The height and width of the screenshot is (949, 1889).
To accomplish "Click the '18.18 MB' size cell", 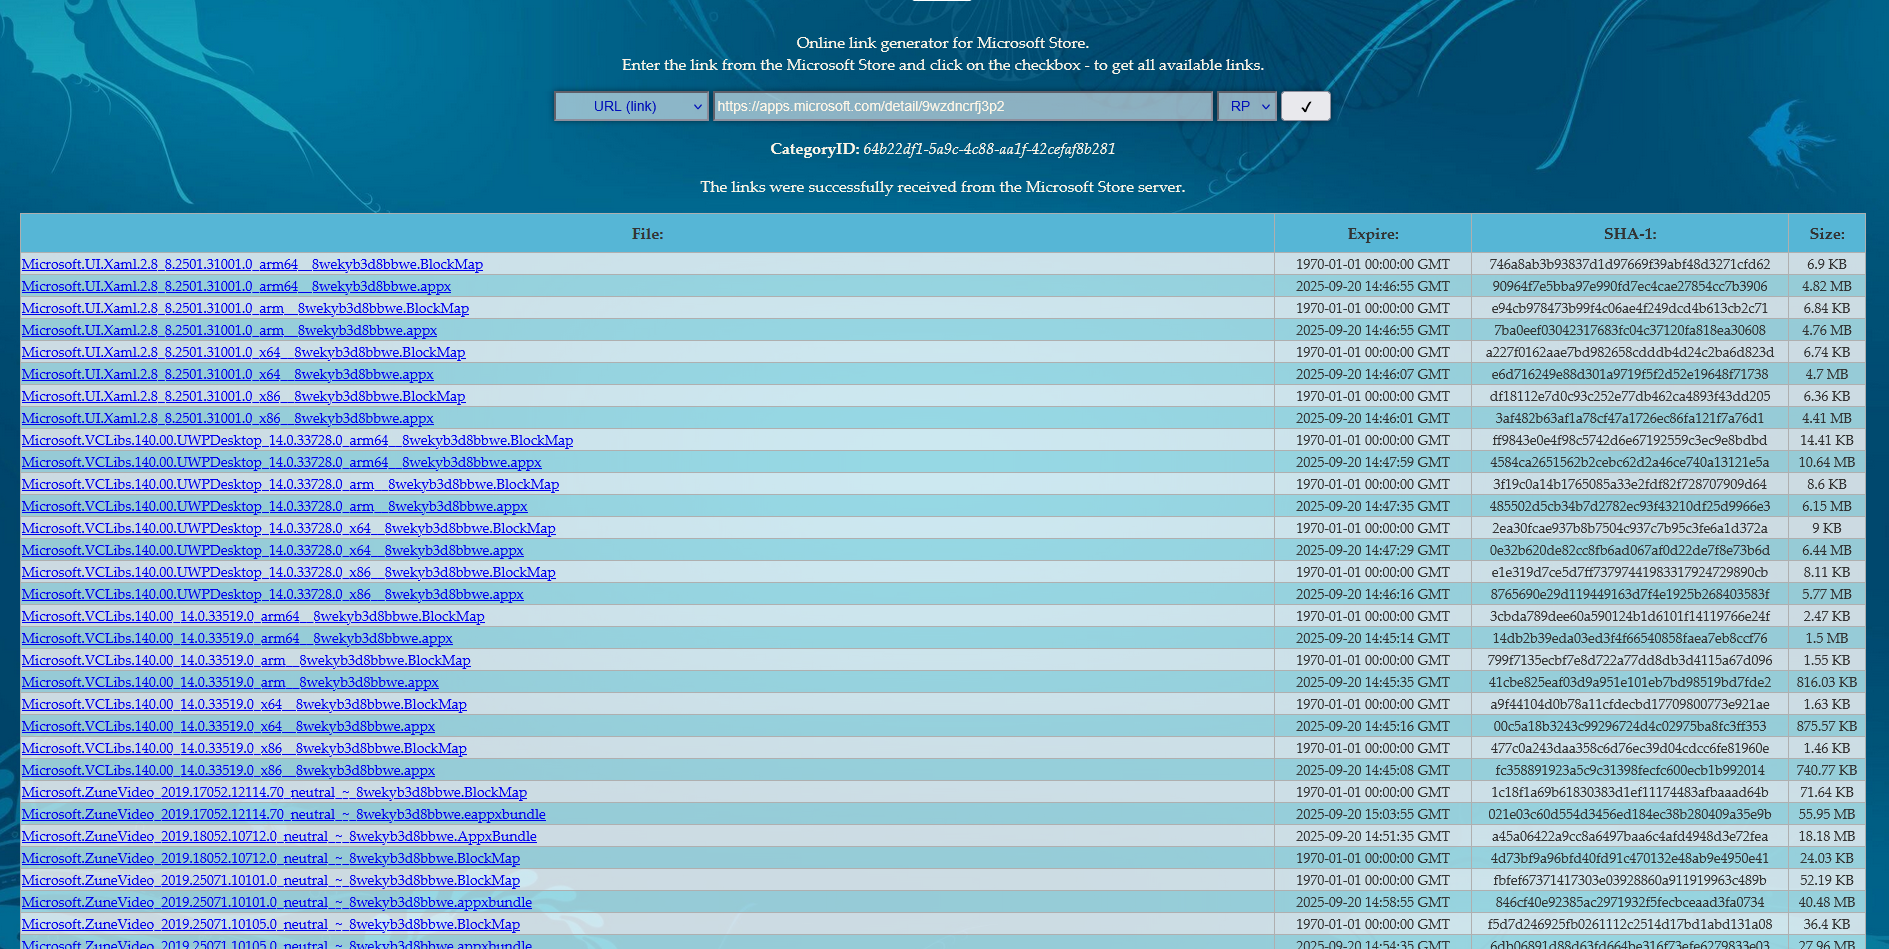I will (1827, 836).
